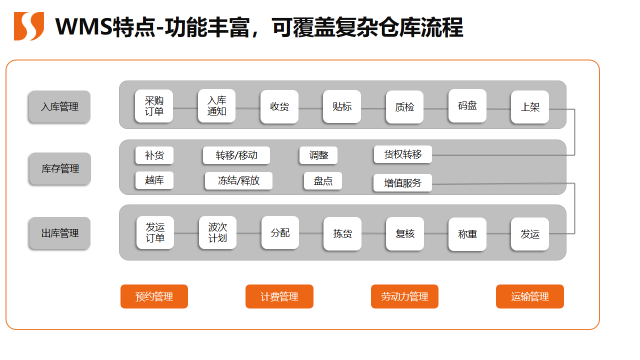The width and height of the screenshot is (640, 360).
Task: Select the 称重 step box
Action: click(x=467, y=234)
